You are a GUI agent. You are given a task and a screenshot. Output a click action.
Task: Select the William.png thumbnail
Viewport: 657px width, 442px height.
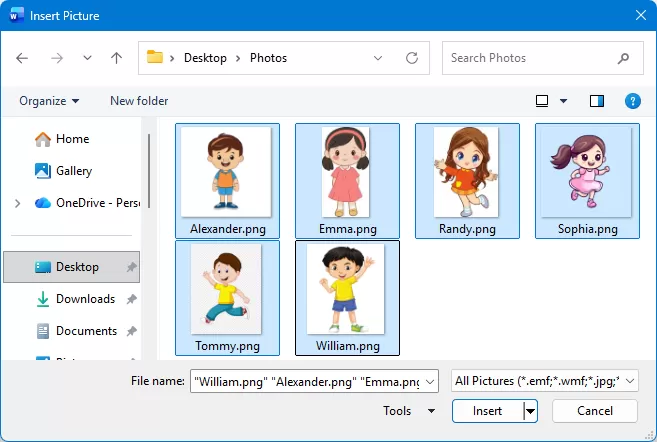[346, 289]
